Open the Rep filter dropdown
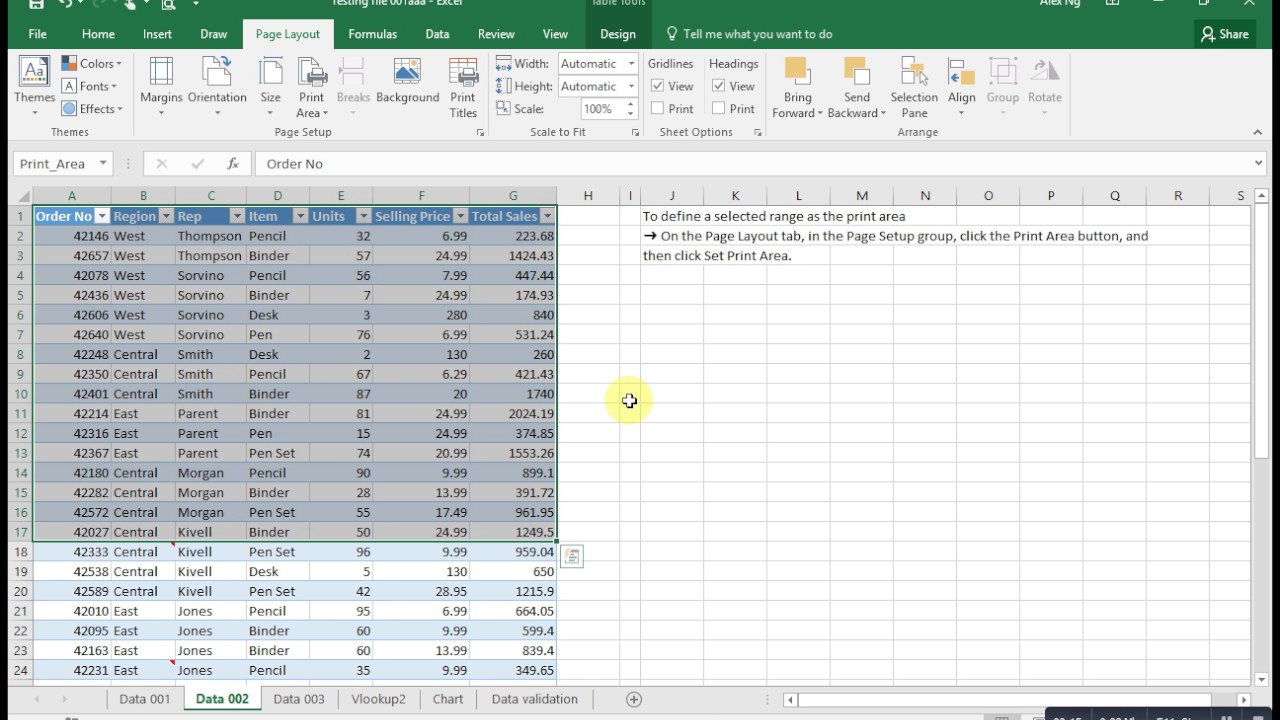 pos(237,216)
